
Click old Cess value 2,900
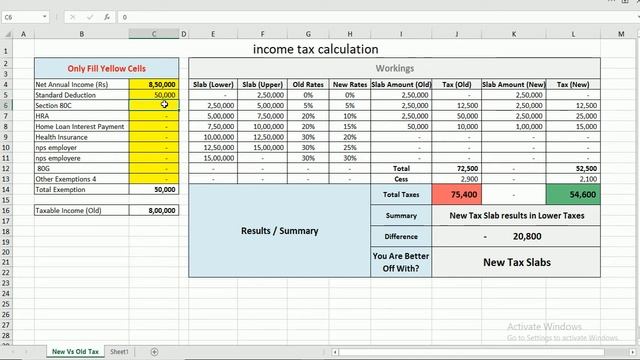456,179
